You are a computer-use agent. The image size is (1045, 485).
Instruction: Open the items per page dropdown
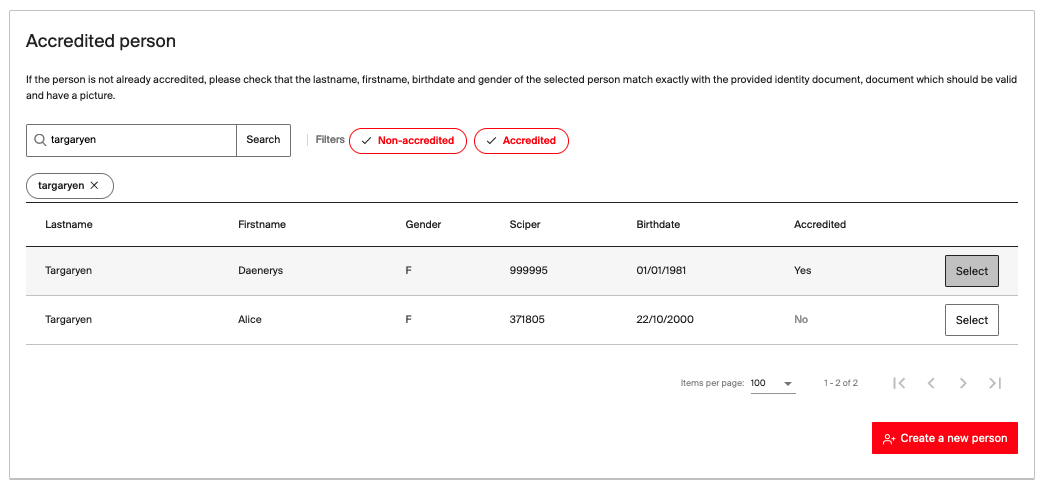pyautogui.click(x=772, y=383)
